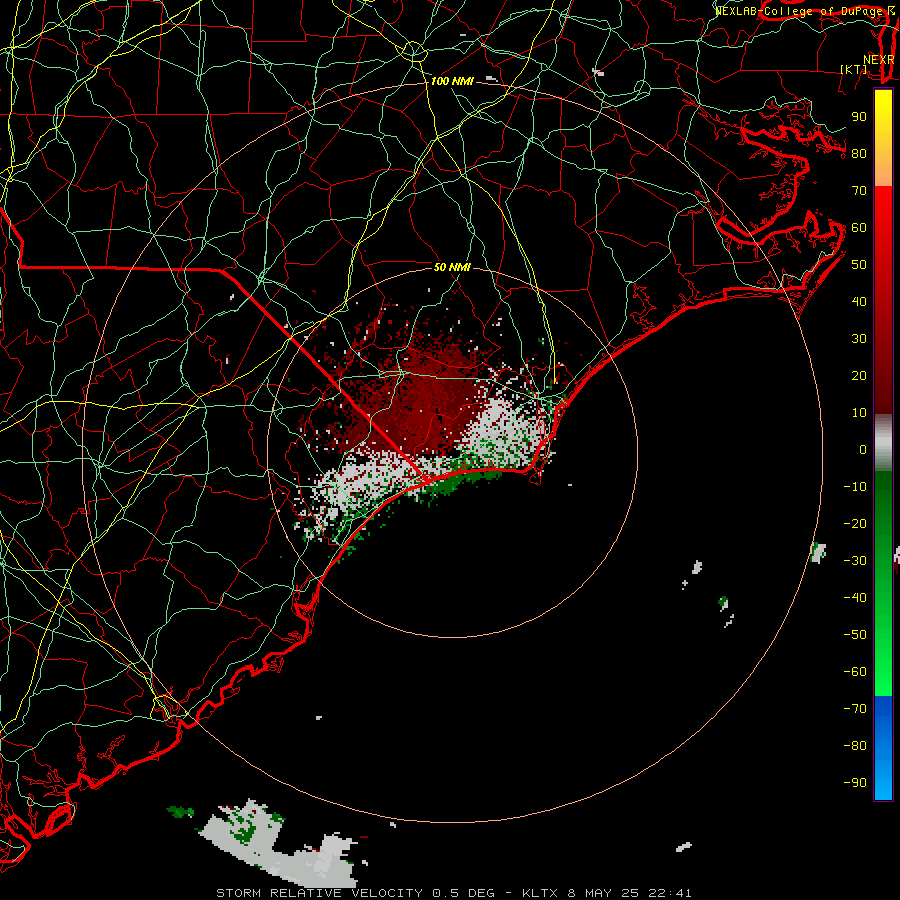Image resolution: width=900 pixels, height=900 pixels.
Task: Click the -90 value on the velocity scale
Action: 855,782
